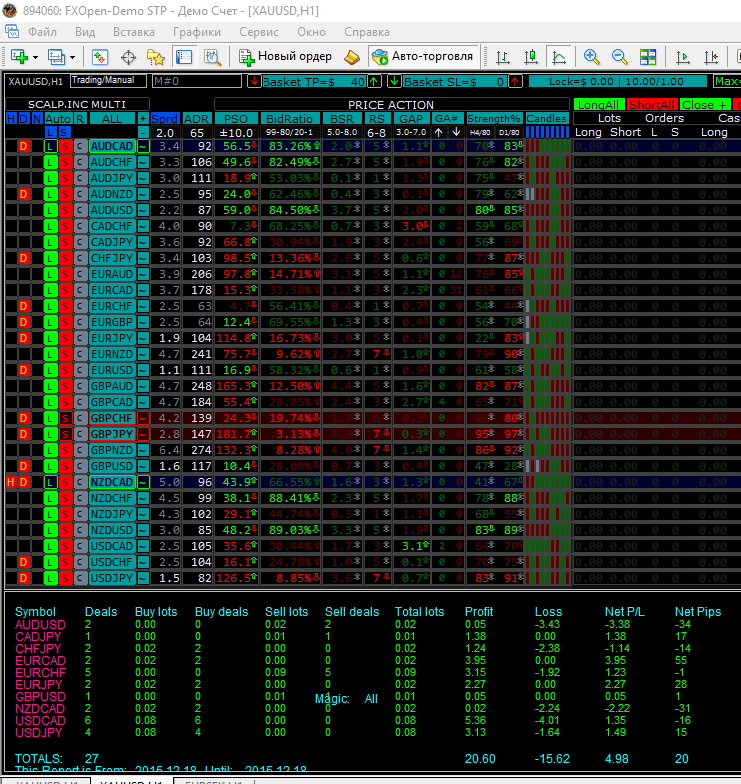Select the EURJPY symbol button

point(112,338)
